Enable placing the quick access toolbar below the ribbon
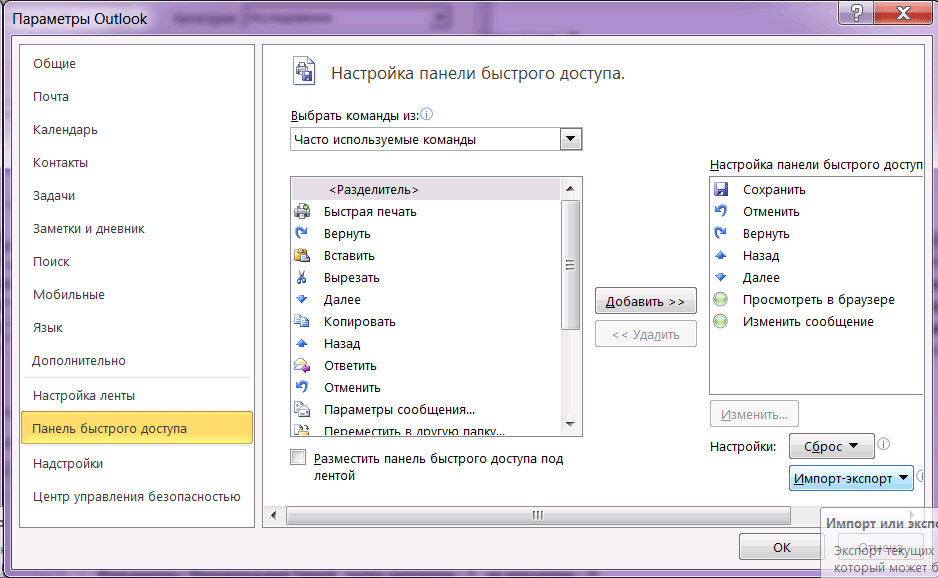938x578 pixels. (x=298, y=457)
